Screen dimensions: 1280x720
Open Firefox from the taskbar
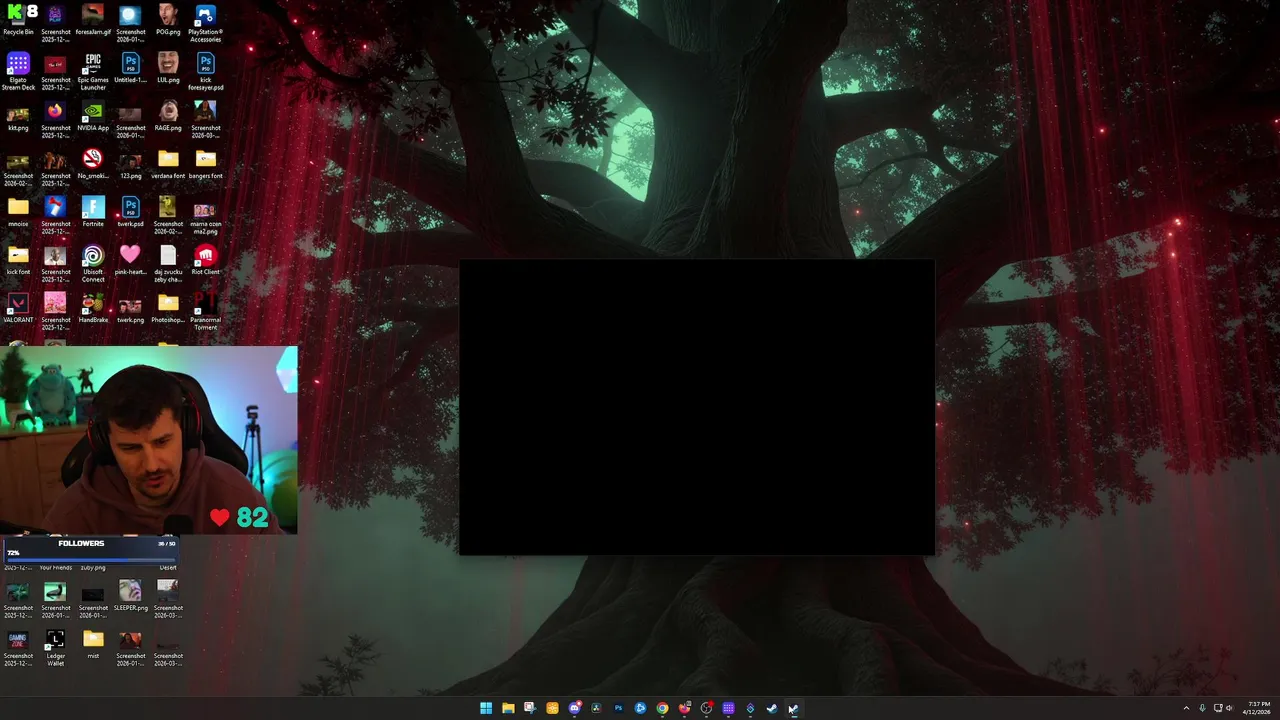click(684, 708)
